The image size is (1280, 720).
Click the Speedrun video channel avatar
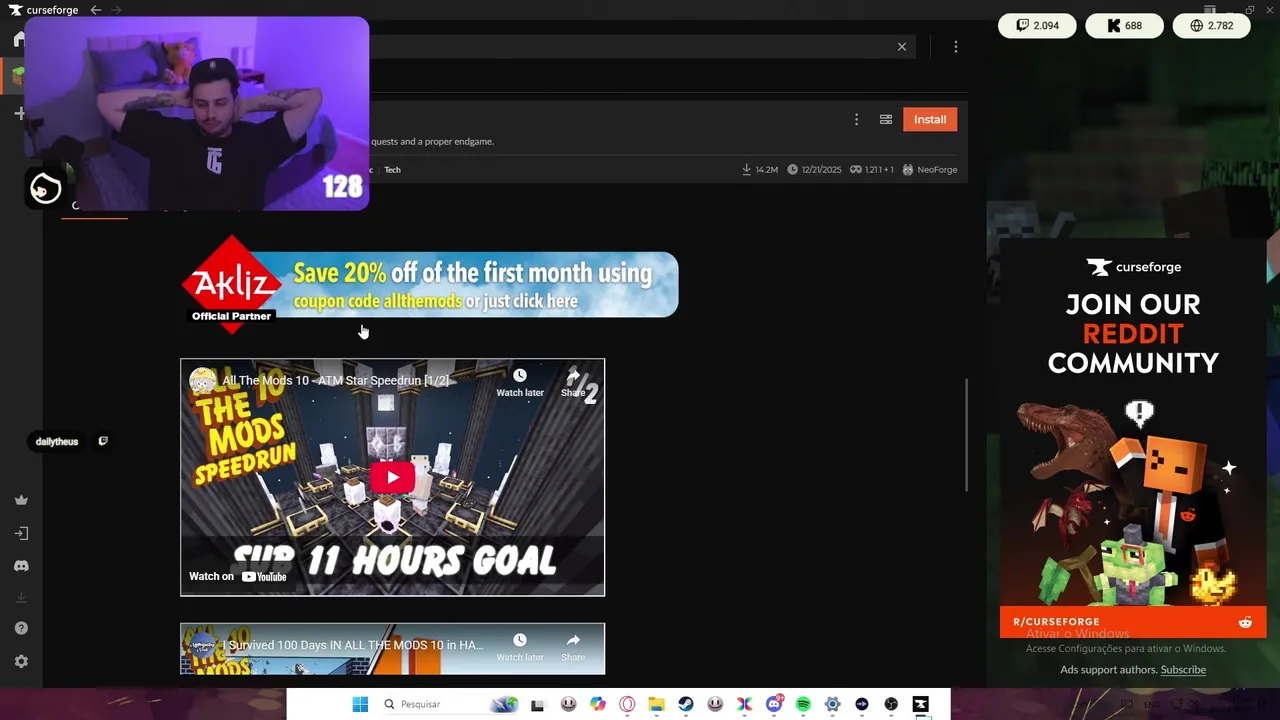coord(203,381)
